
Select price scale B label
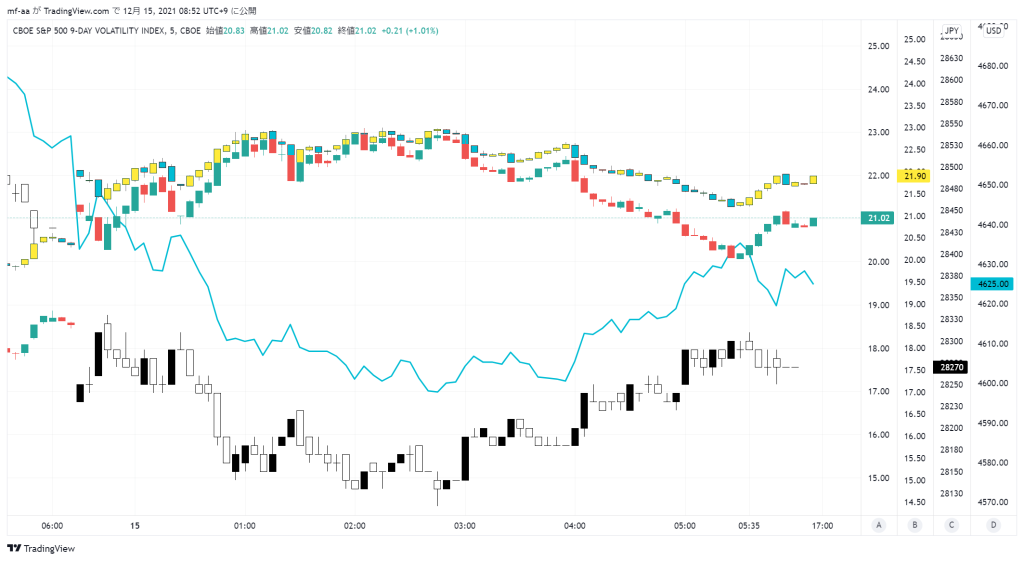(915, 525)
